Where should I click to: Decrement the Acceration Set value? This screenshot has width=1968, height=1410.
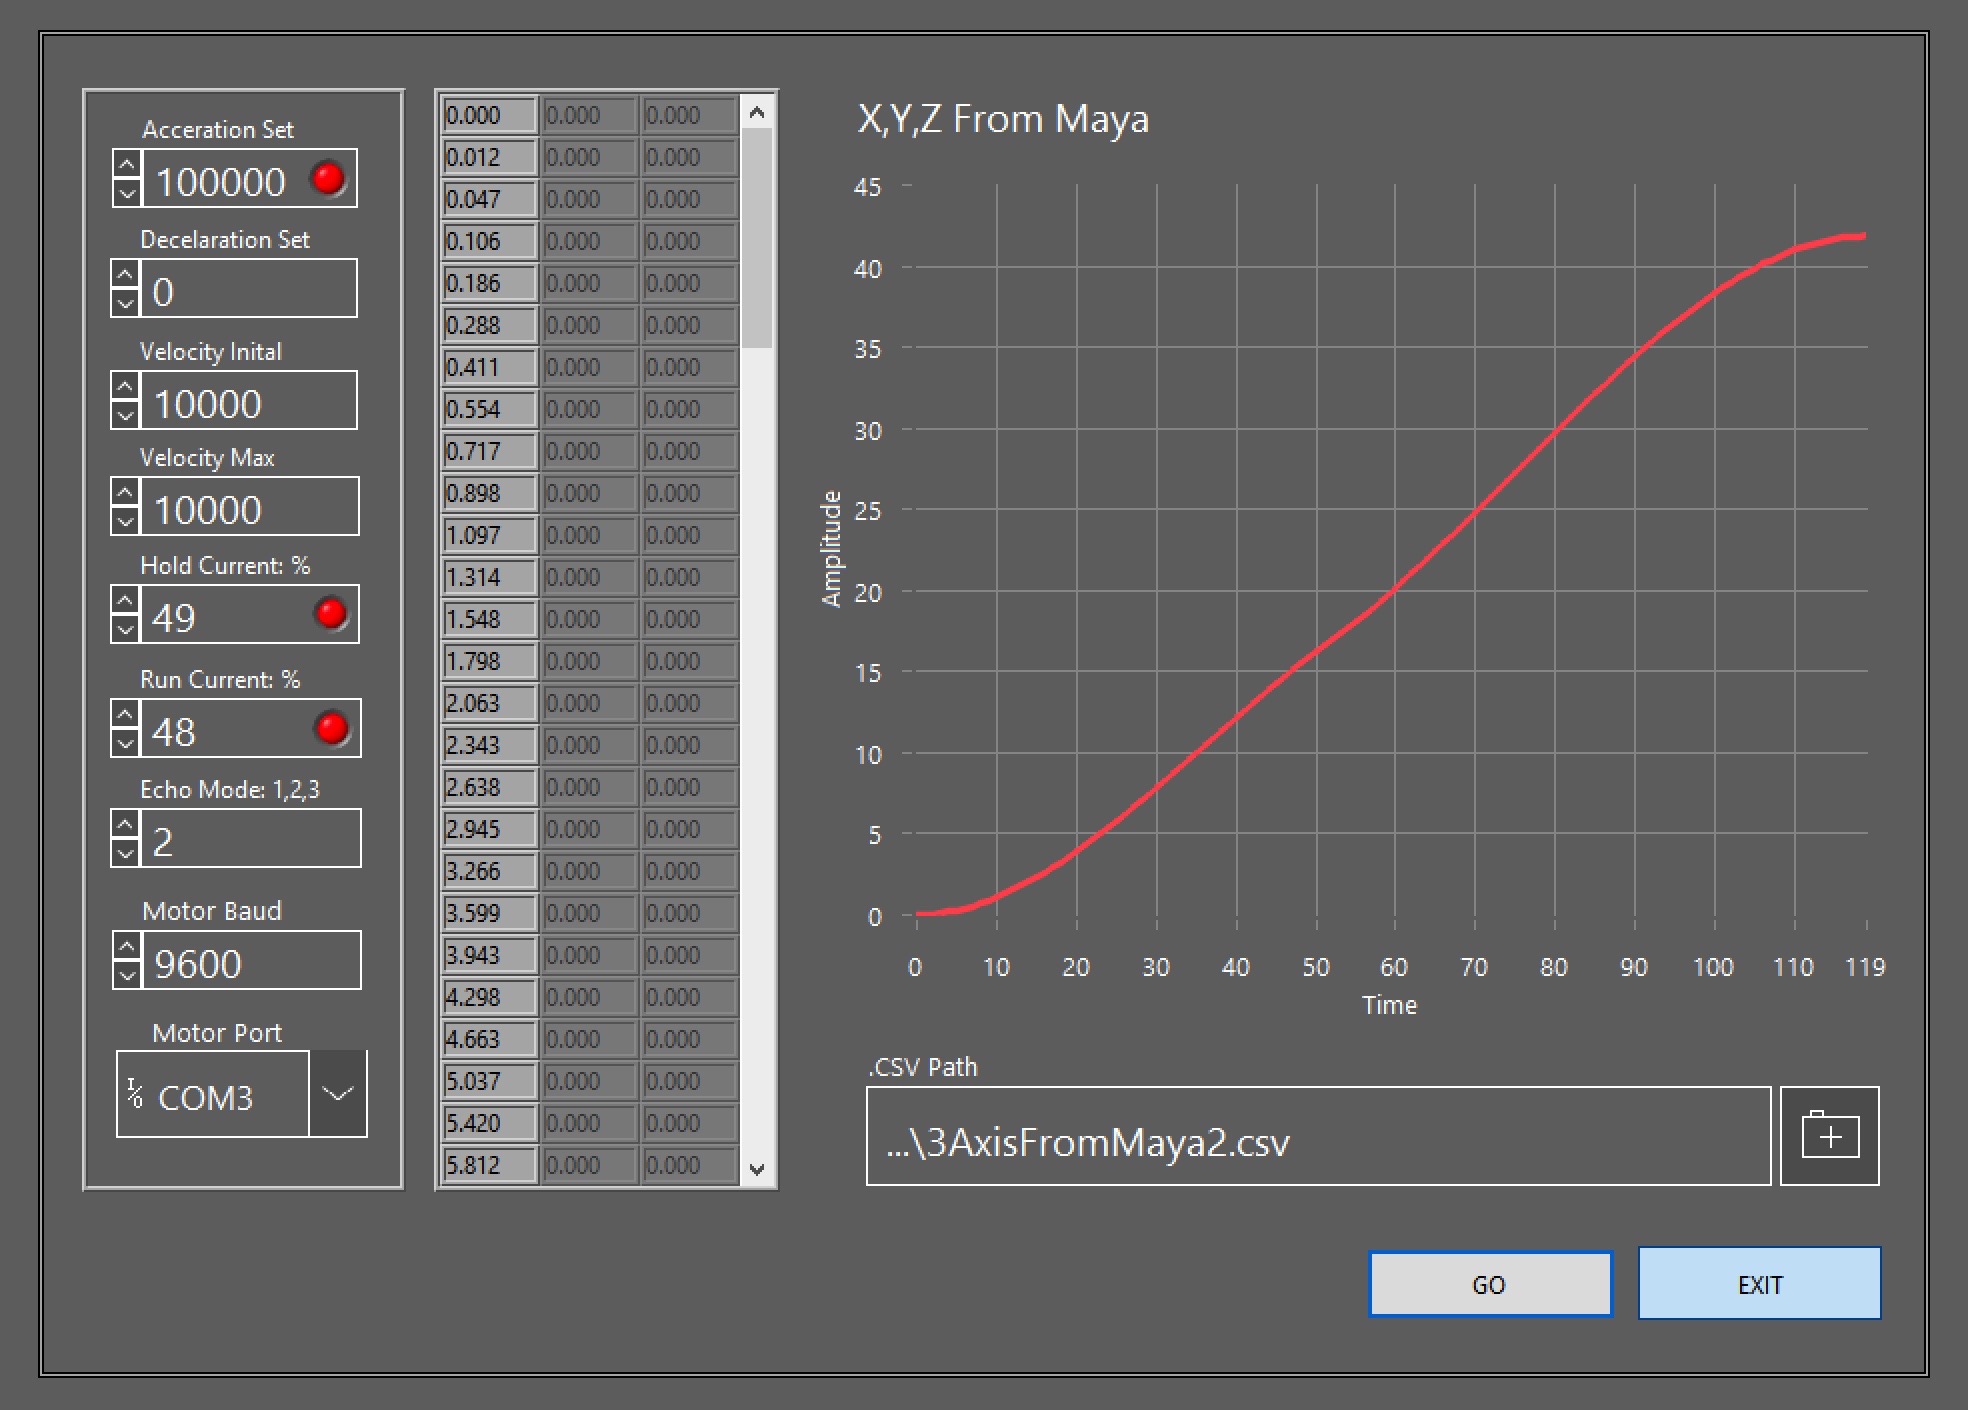126,192
